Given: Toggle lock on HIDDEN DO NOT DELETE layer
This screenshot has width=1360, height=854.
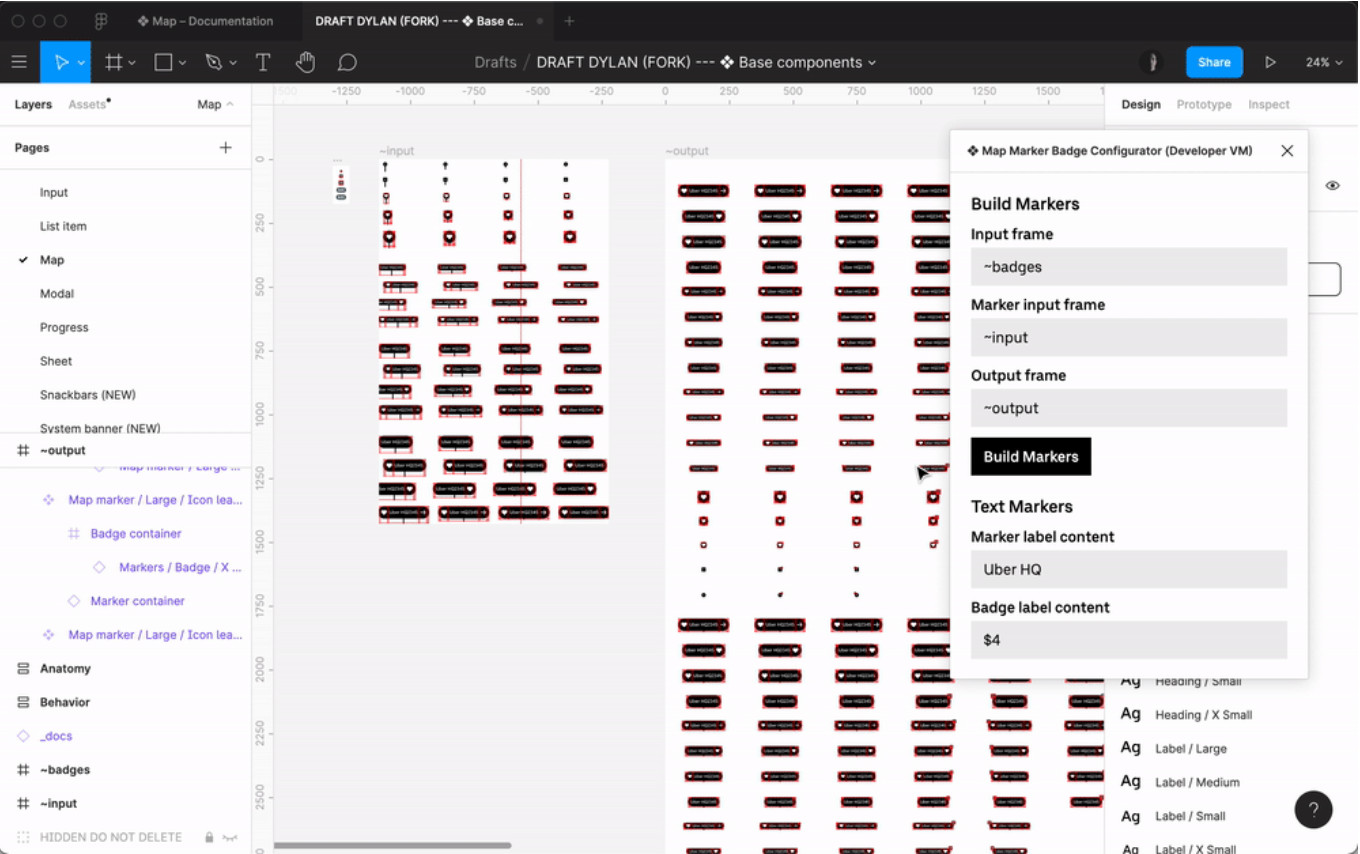Looking at the screenshot, I should coord(209,837).
